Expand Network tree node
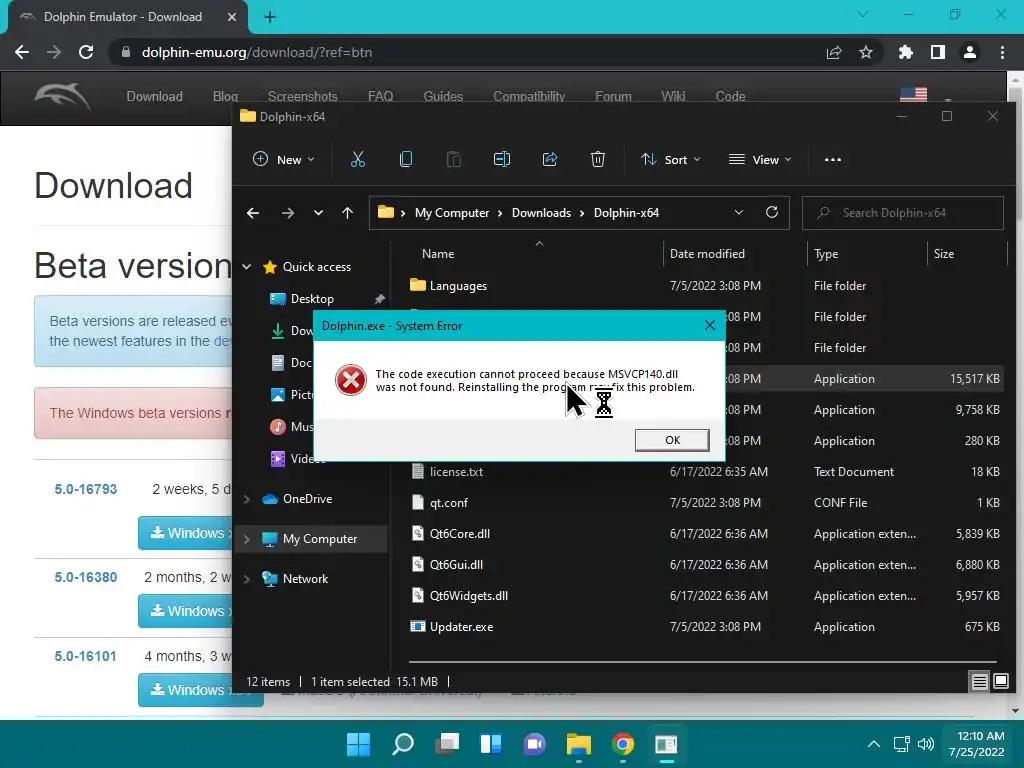The image size is (1024, 768). pos(247,579)
